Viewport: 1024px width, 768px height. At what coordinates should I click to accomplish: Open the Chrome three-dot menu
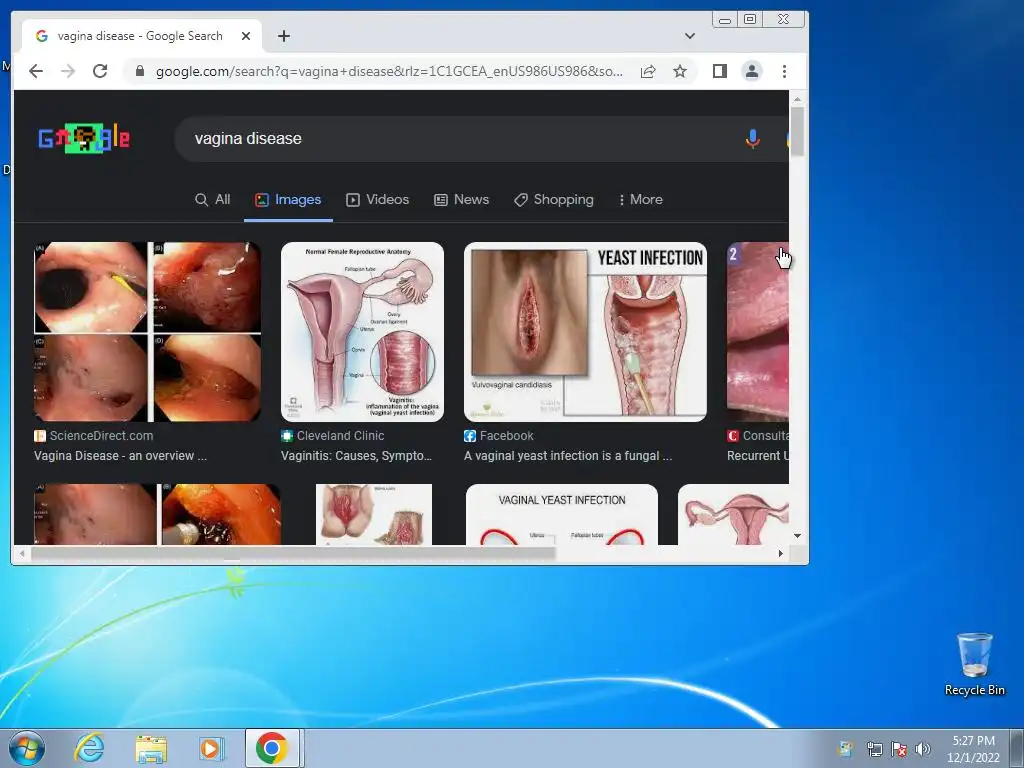tap(784, 71)
